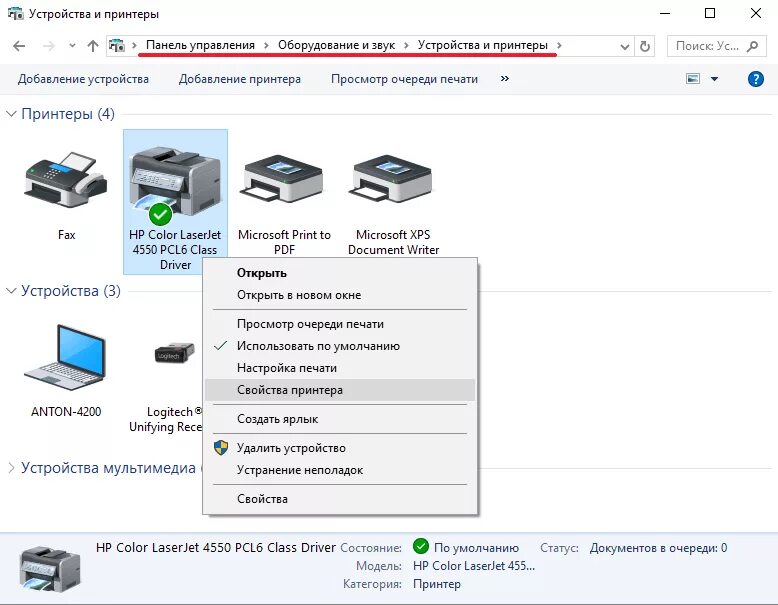This screenshot has height=605, width=778.
Task: Click the printer thumbnail in details pane
Action: [x=50, y=569]
